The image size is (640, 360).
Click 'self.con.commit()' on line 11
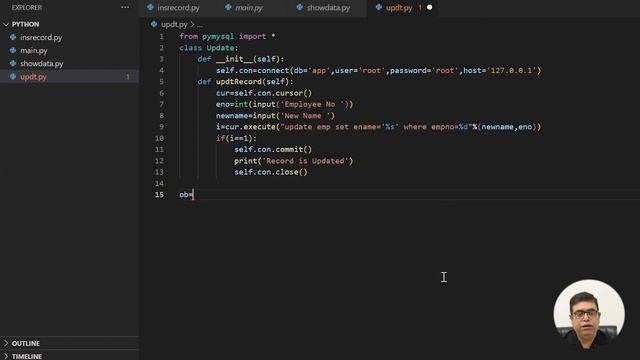click(273, 150)
